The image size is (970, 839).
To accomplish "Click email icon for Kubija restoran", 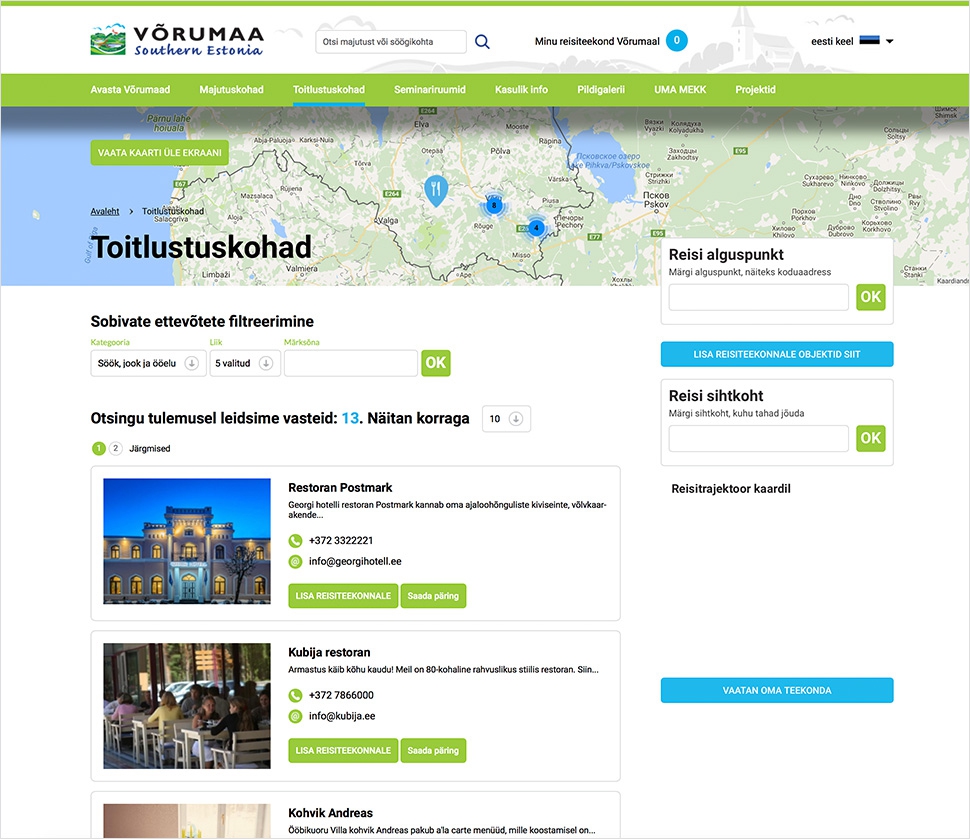I will click(x=295, y=716).
